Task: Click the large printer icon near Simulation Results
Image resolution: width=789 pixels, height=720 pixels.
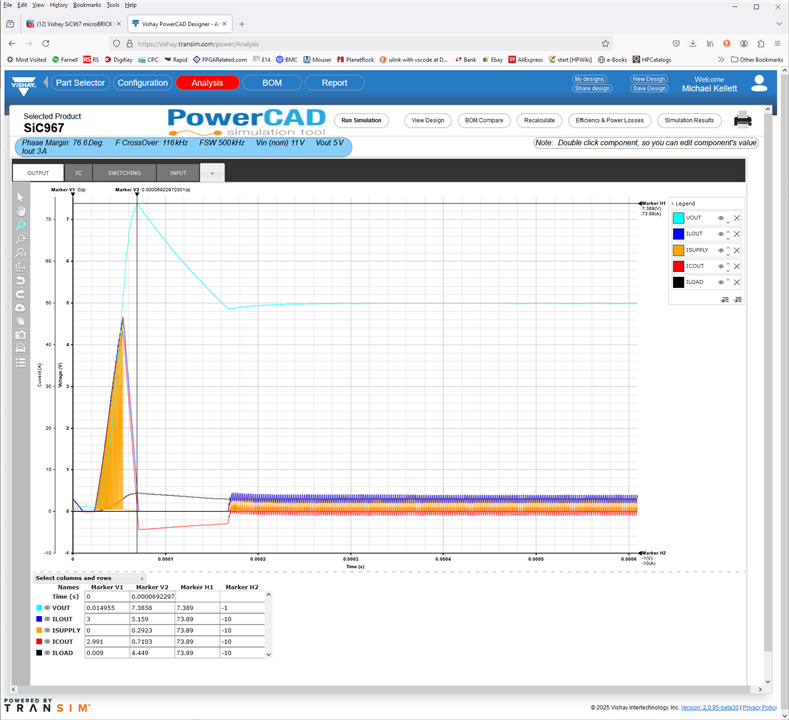Action: 743,120
